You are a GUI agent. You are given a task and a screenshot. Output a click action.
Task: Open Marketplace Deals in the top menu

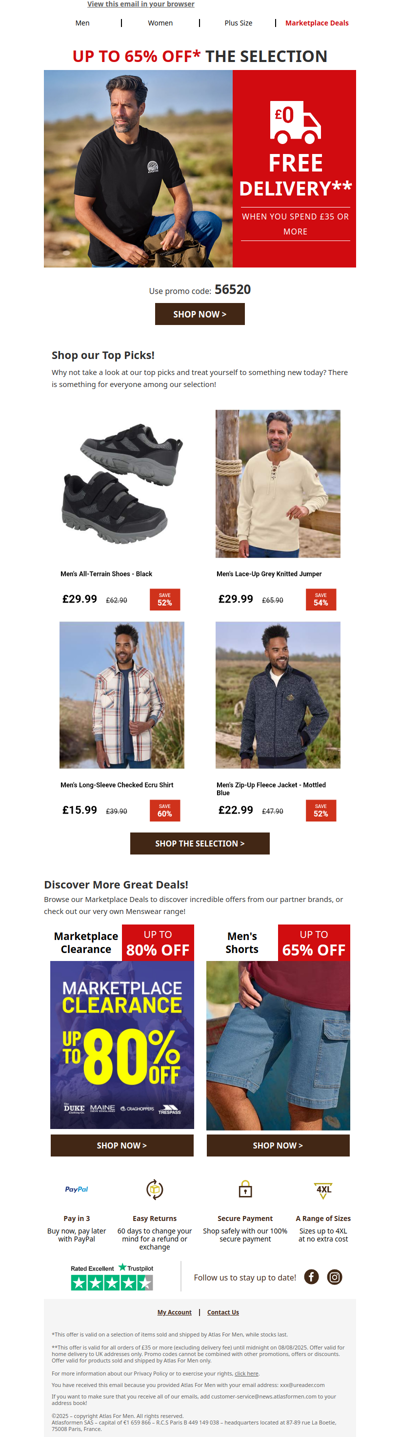[317, 22]
